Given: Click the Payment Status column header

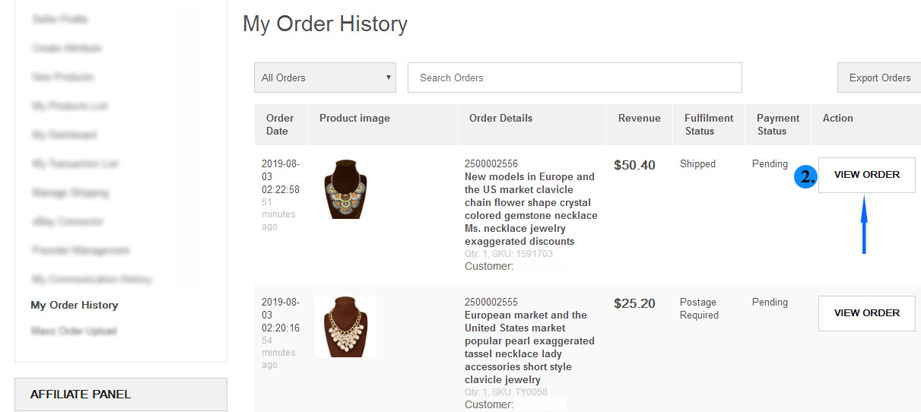Looking at the screenshot, I should pyautogui.click(x=778, y=125).
